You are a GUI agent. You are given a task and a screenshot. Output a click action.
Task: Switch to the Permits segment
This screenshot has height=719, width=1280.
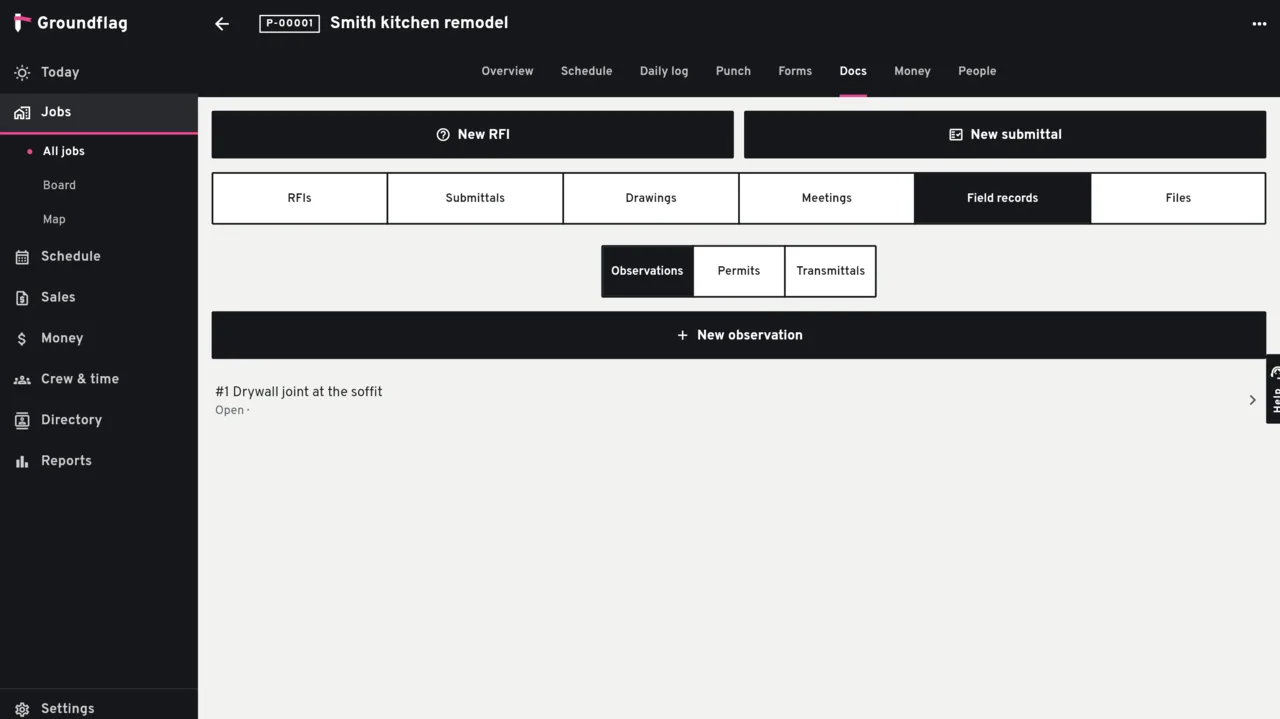point(739,271)
